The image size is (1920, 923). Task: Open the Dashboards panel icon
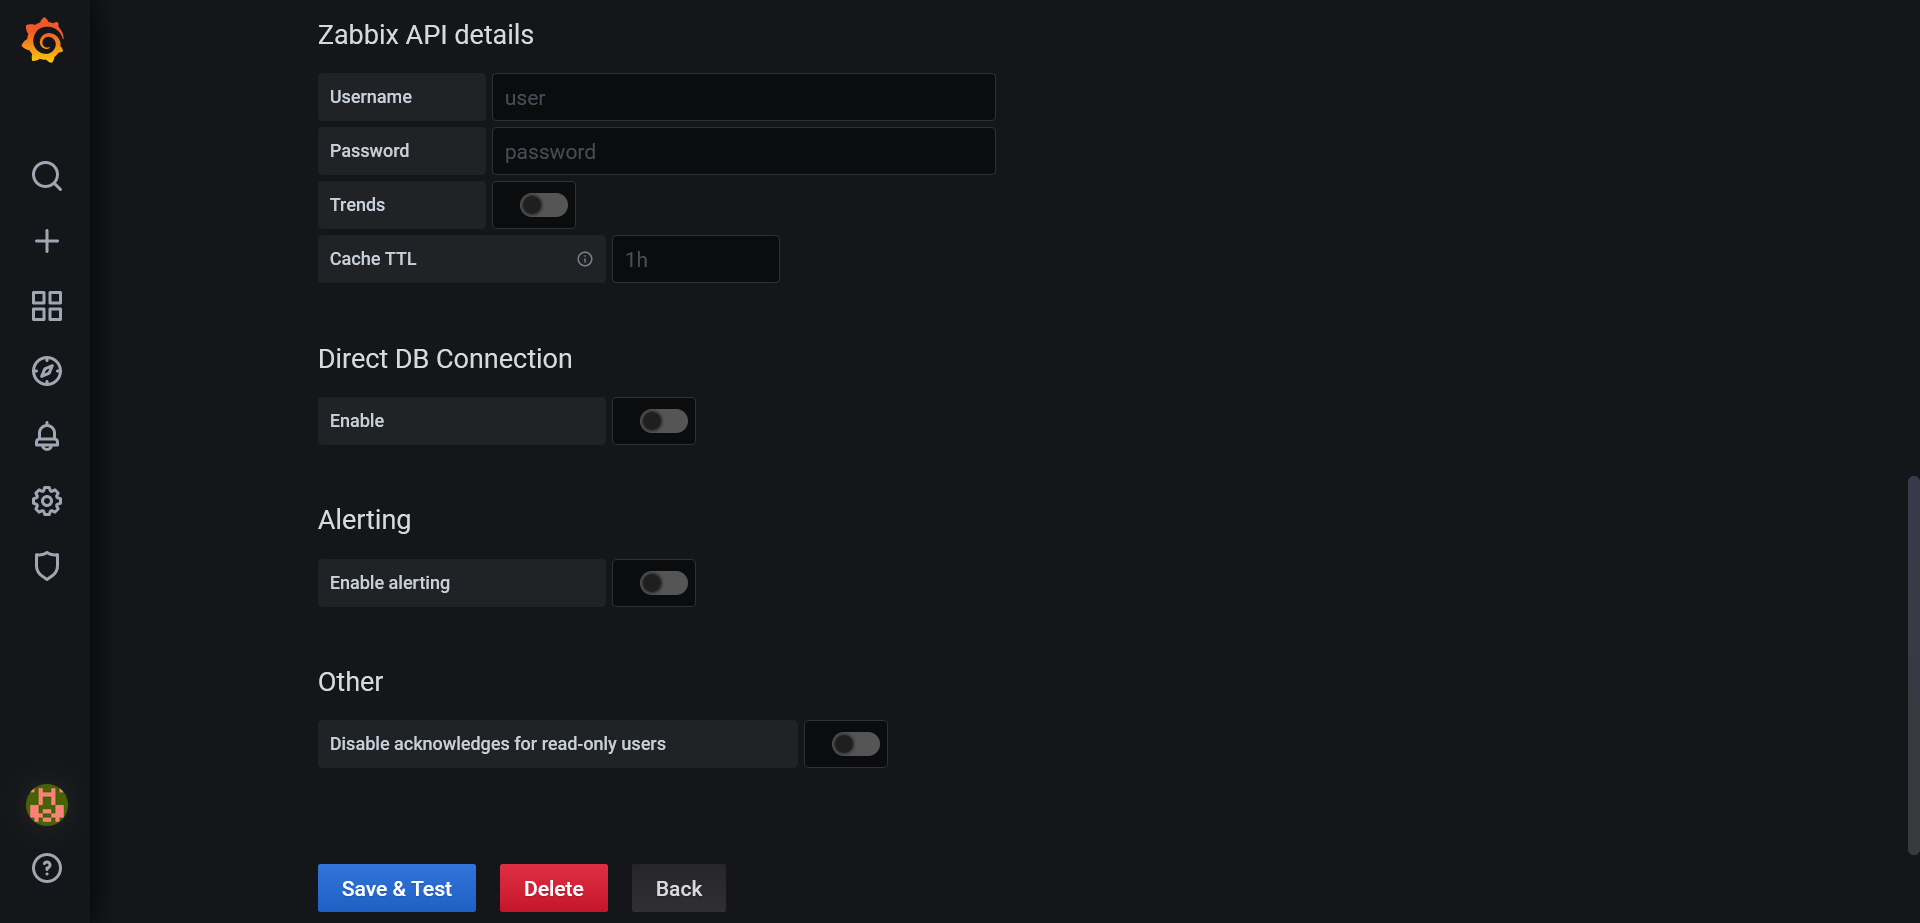coord(46,306)
